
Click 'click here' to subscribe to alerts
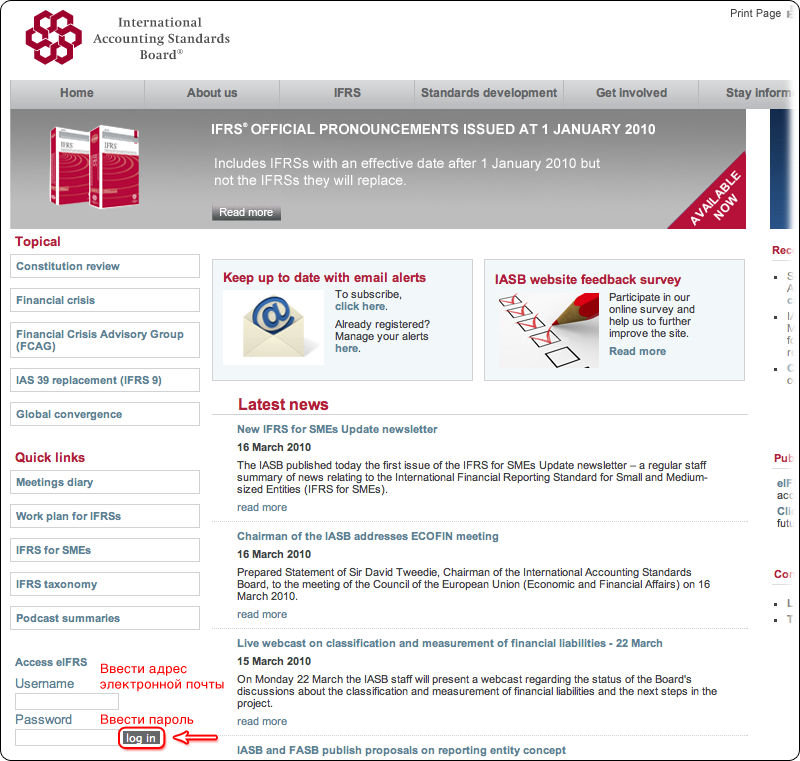360,306
